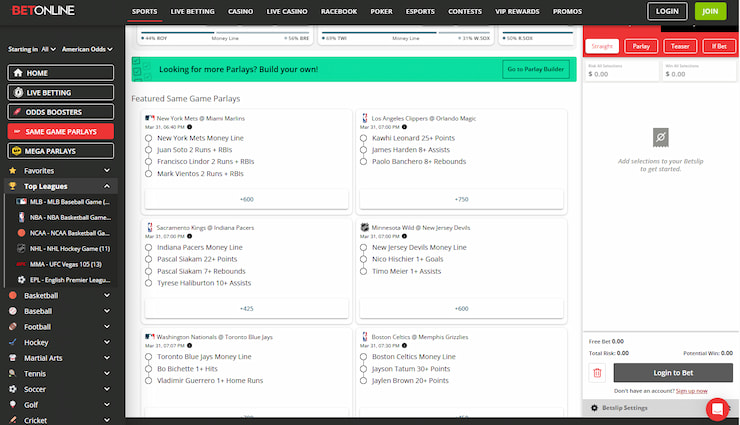740x425 pixels.
Task: Click the Mega Parlays icon
Action: [x=17, y=151]
